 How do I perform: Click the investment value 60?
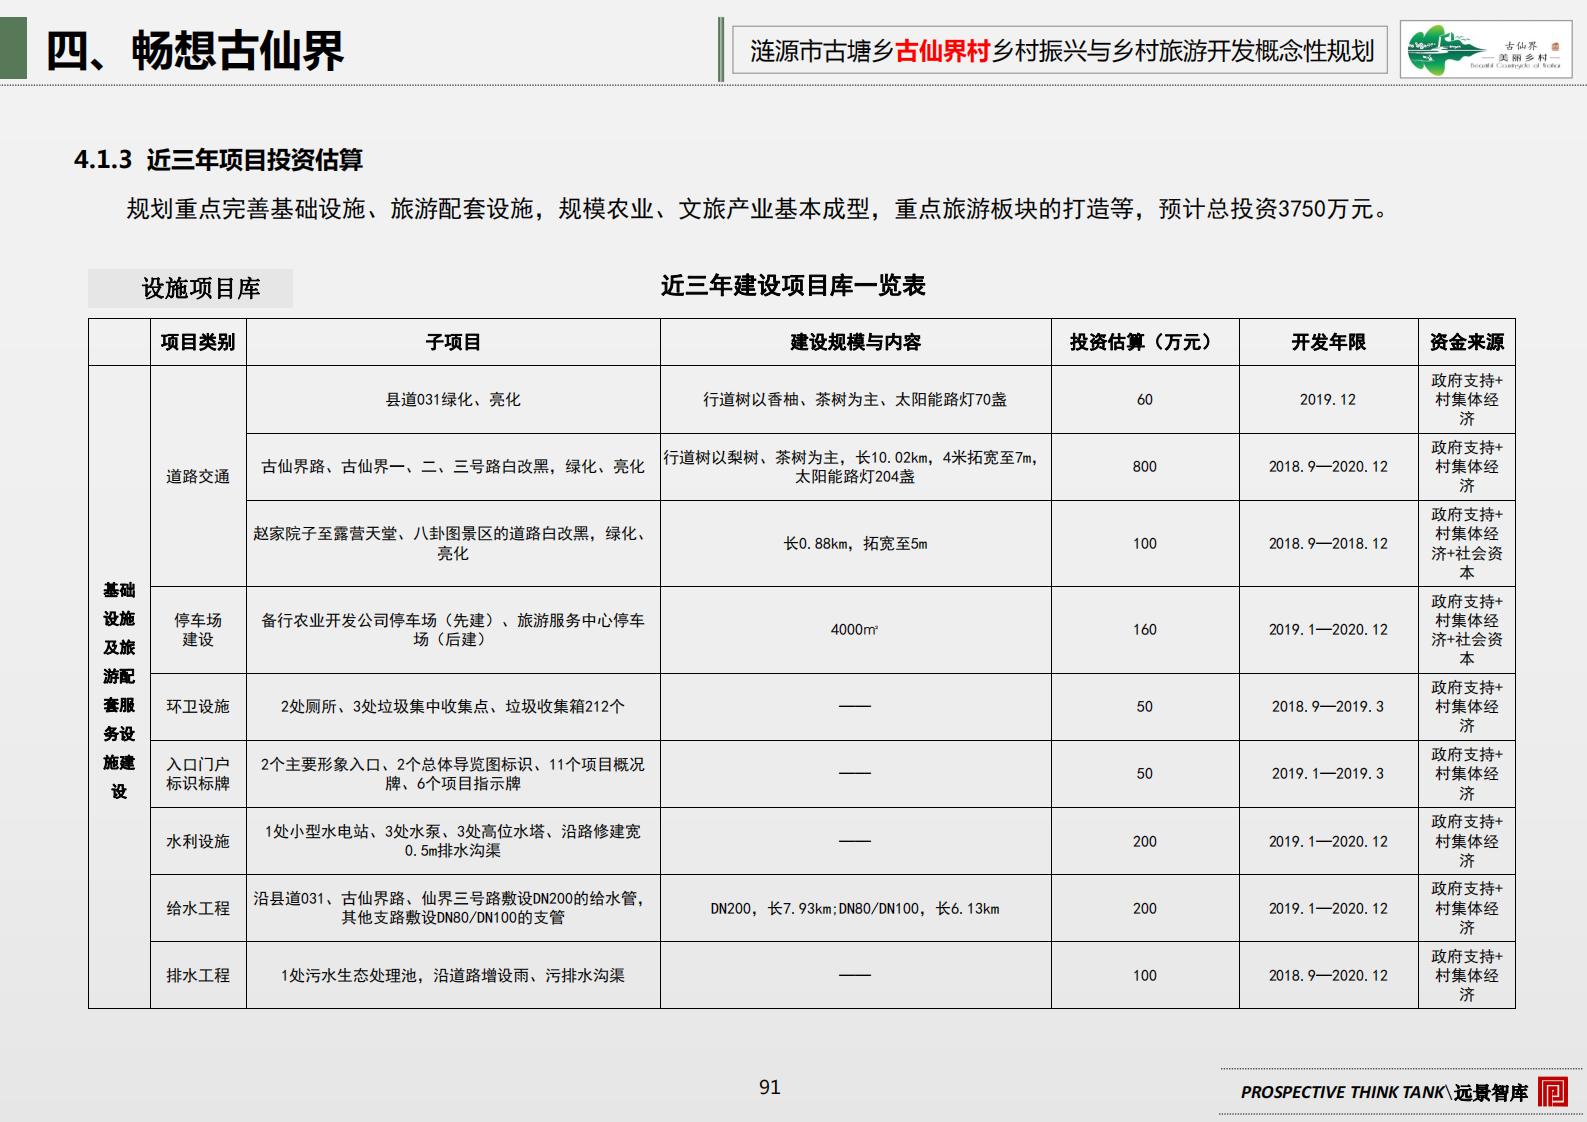point(1145,399)
